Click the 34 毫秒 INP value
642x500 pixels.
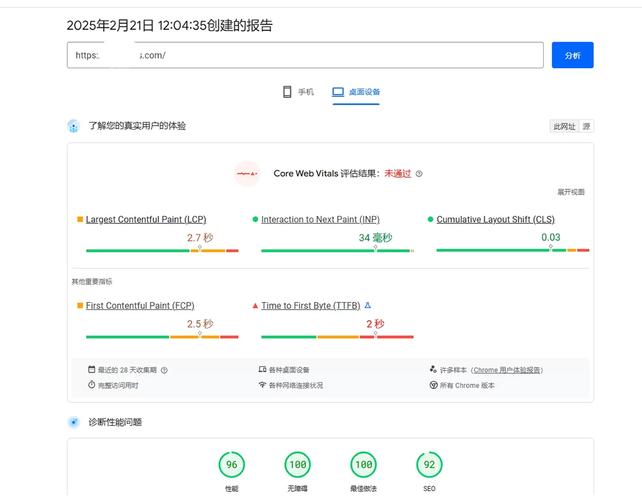(375, 238)
